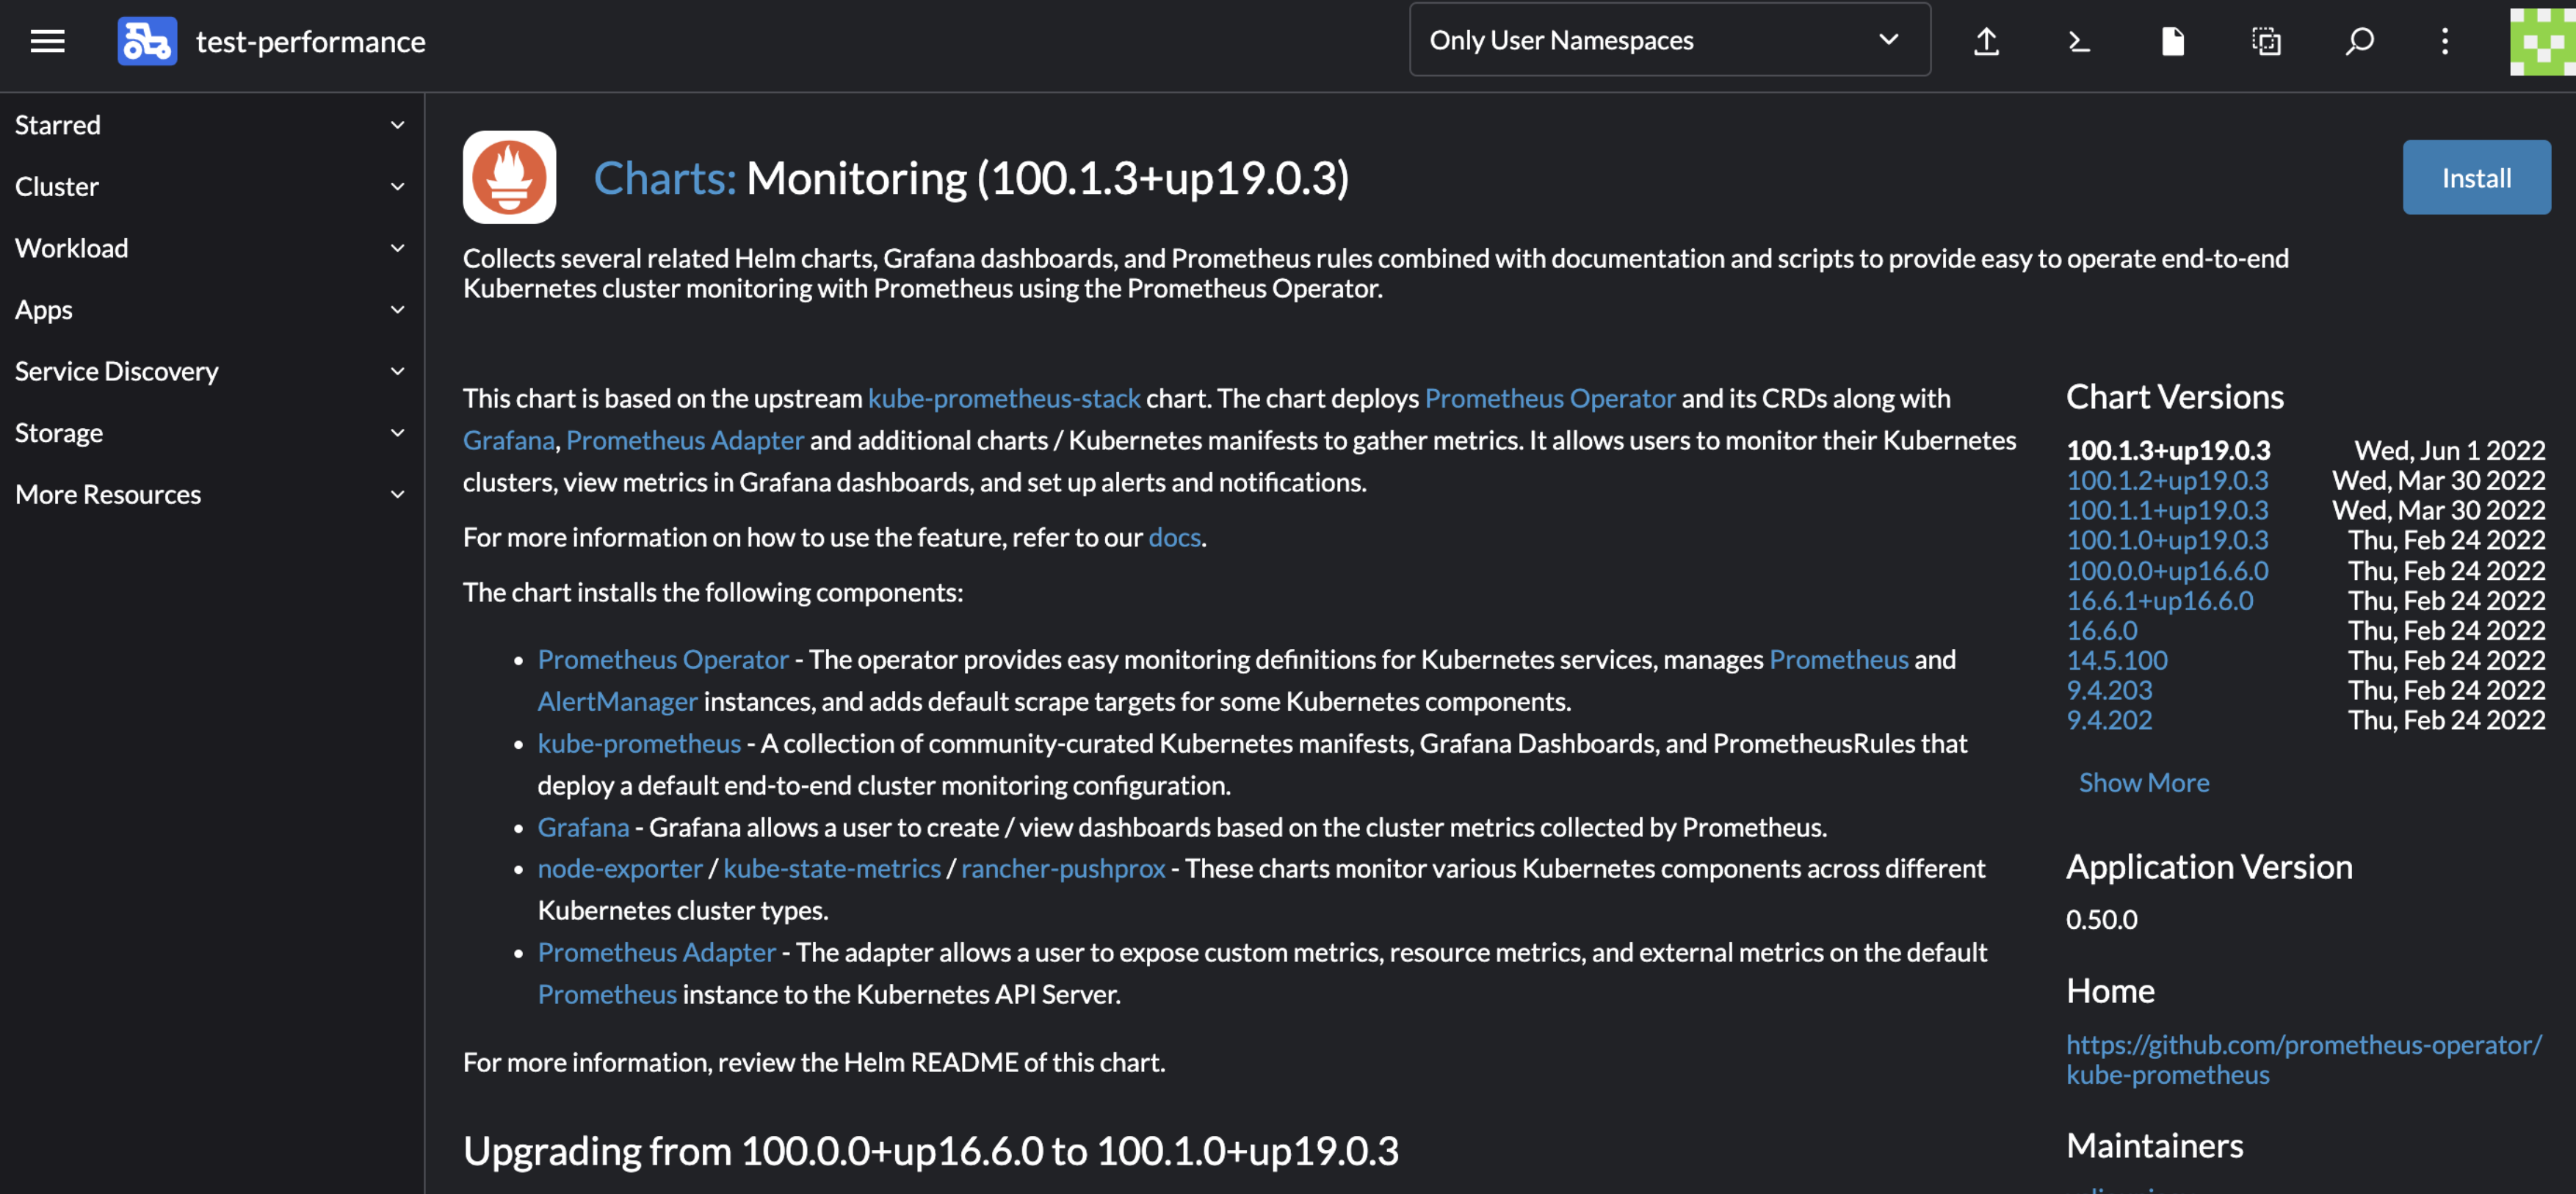Select chart version 16.6.1+up16.6.0
This screenshot has height=1194, width=2576.
(x=2160, y=600)
